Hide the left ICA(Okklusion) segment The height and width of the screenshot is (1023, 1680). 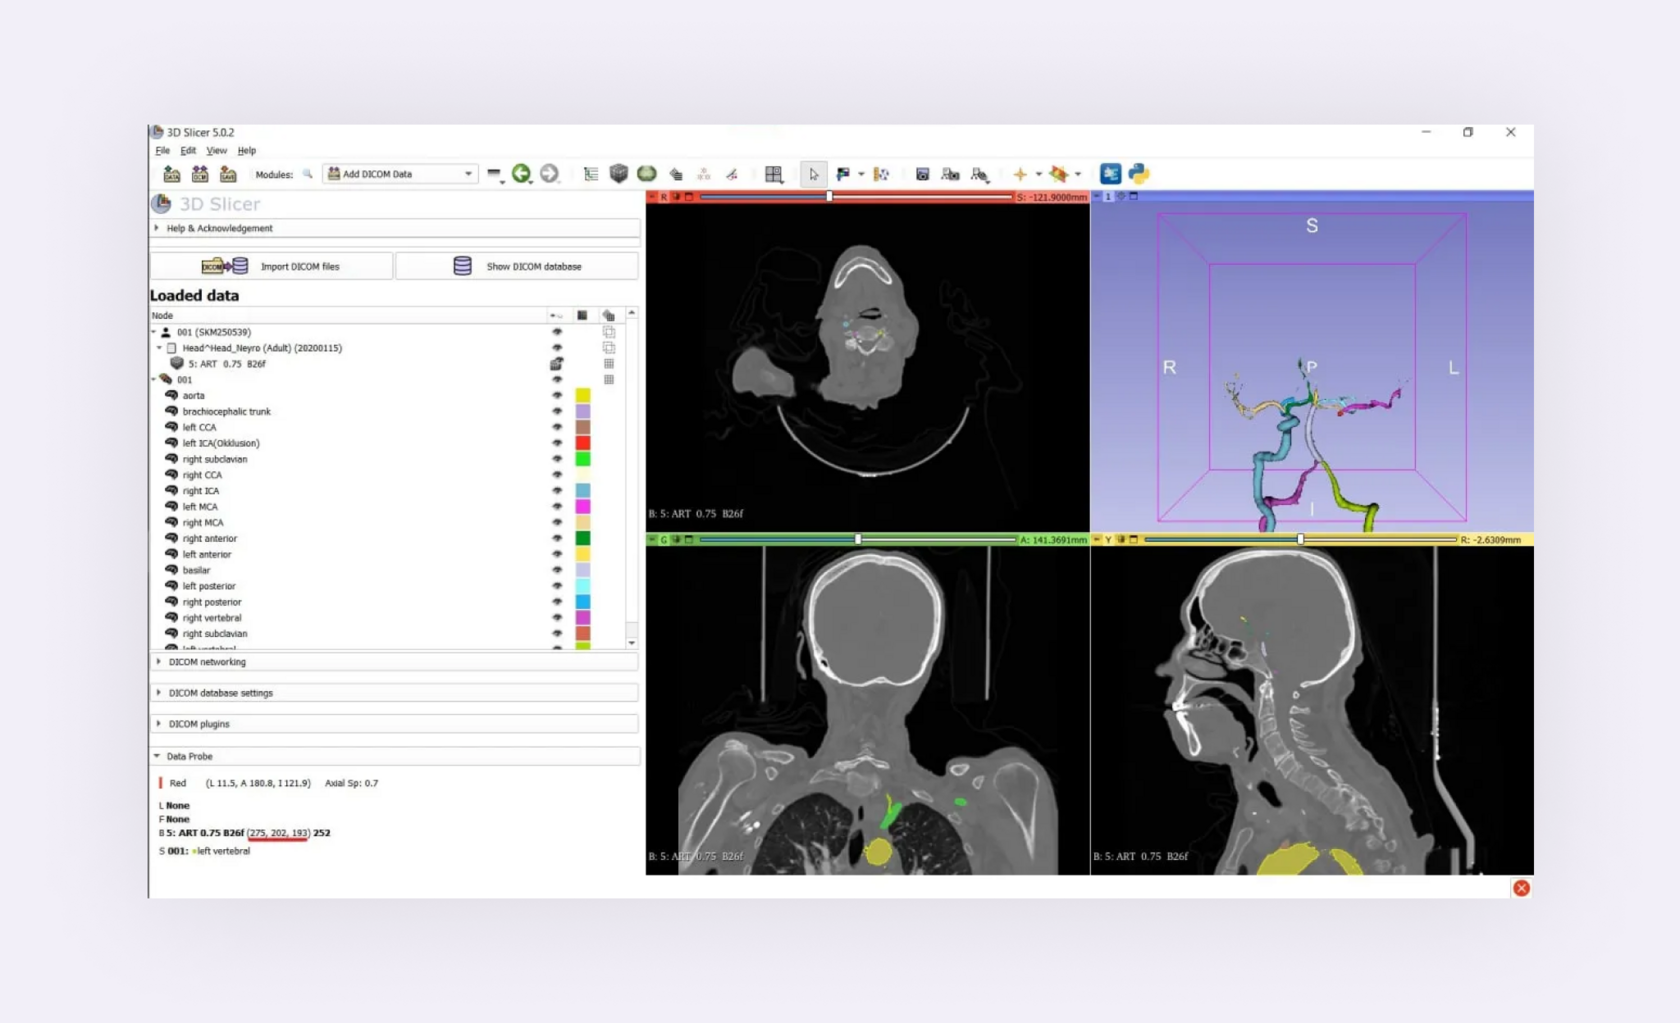click(557, 443)
